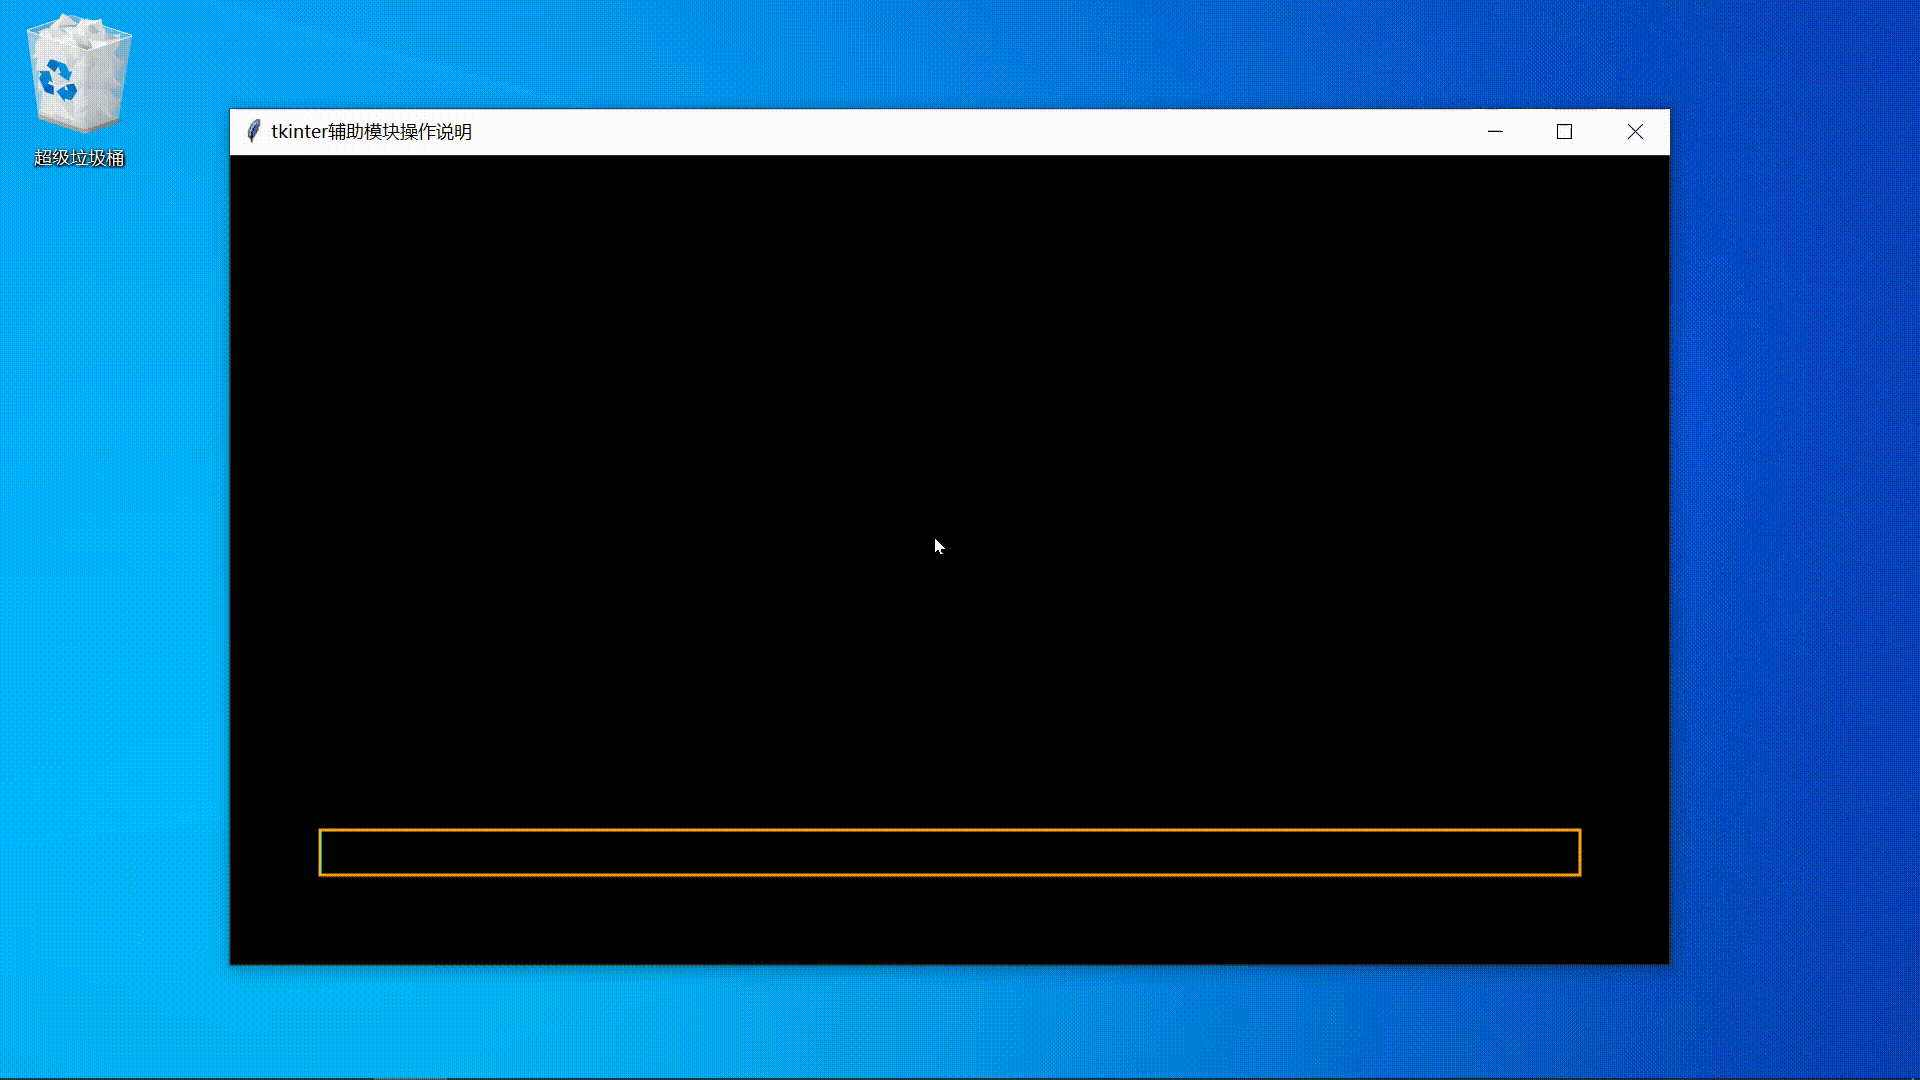The image size is (1920, 1080).
Task: Select the 超级垃圾桶 desktop label
Action: click(x=79, y=158)
